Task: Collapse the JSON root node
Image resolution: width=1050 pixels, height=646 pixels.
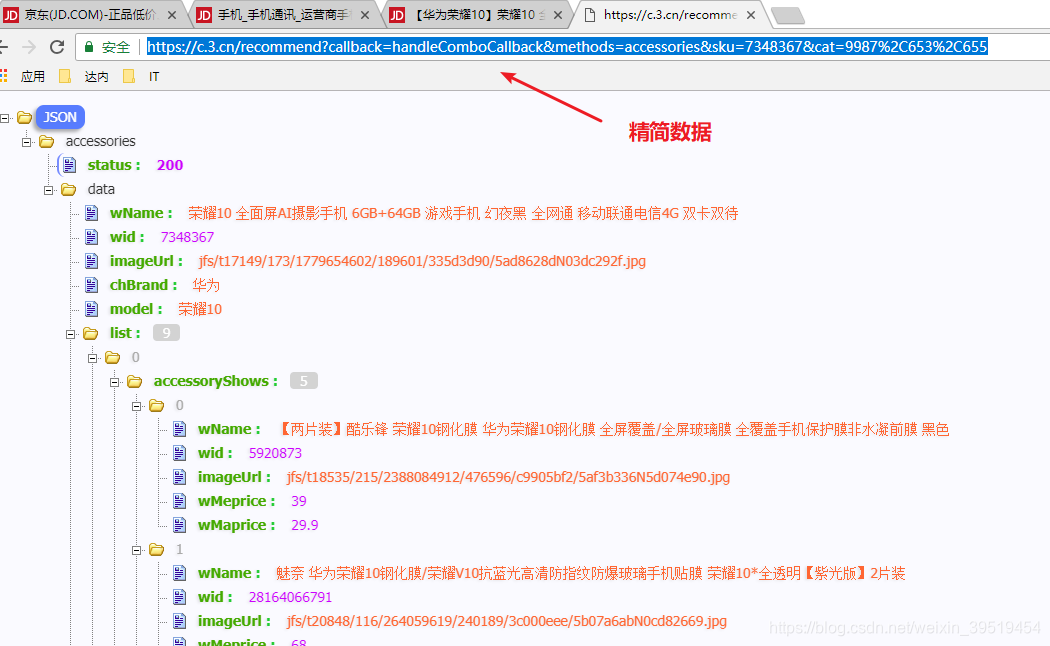Action: click(x=5, y=118)
